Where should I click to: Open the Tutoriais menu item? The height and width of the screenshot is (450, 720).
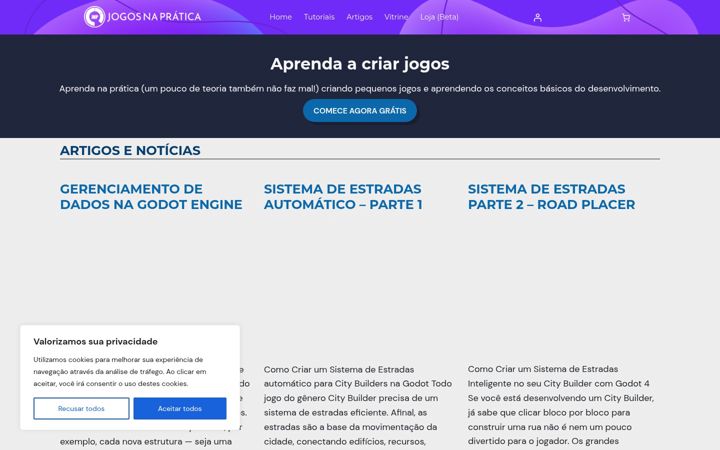[x=319, y=17]
